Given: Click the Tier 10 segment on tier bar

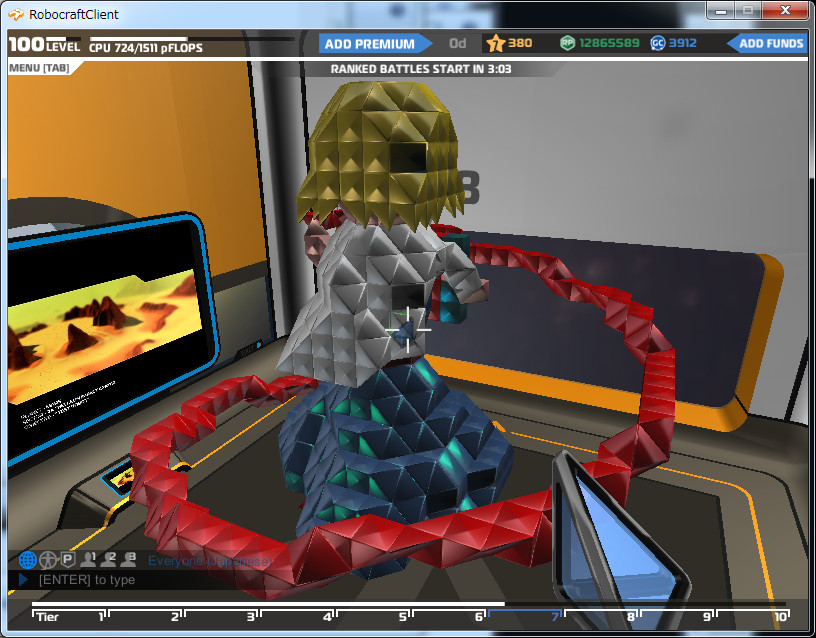Looking at the screenshot, I should click(753, 616).
